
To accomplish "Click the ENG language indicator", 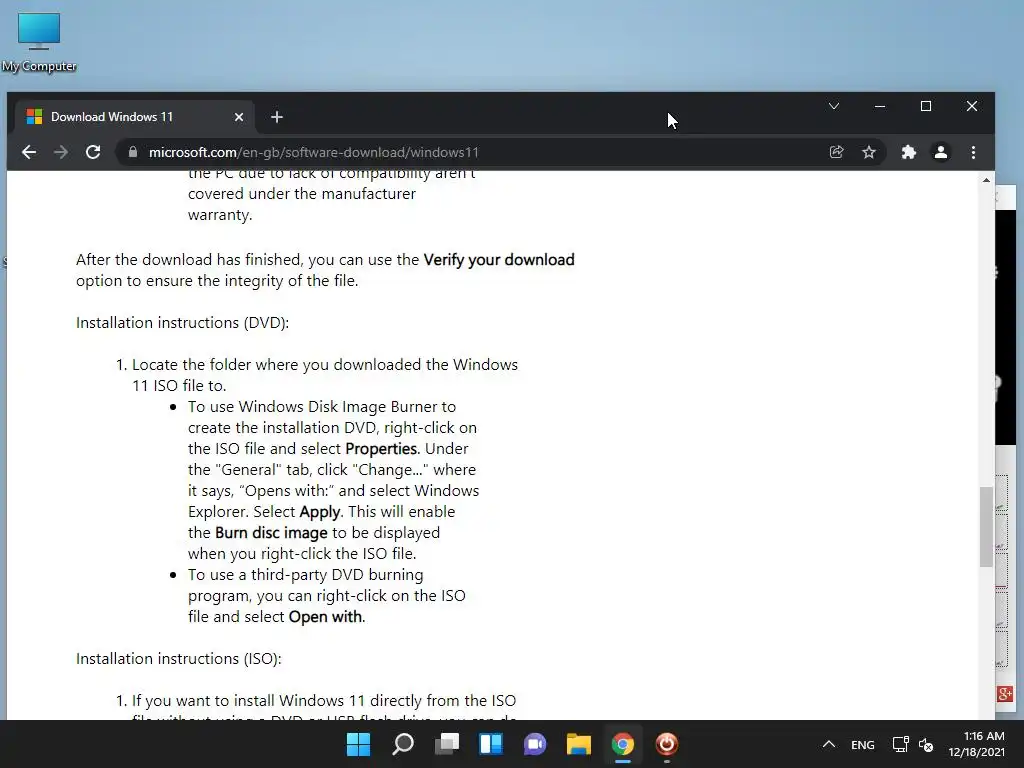I will [x=863, y=744].
